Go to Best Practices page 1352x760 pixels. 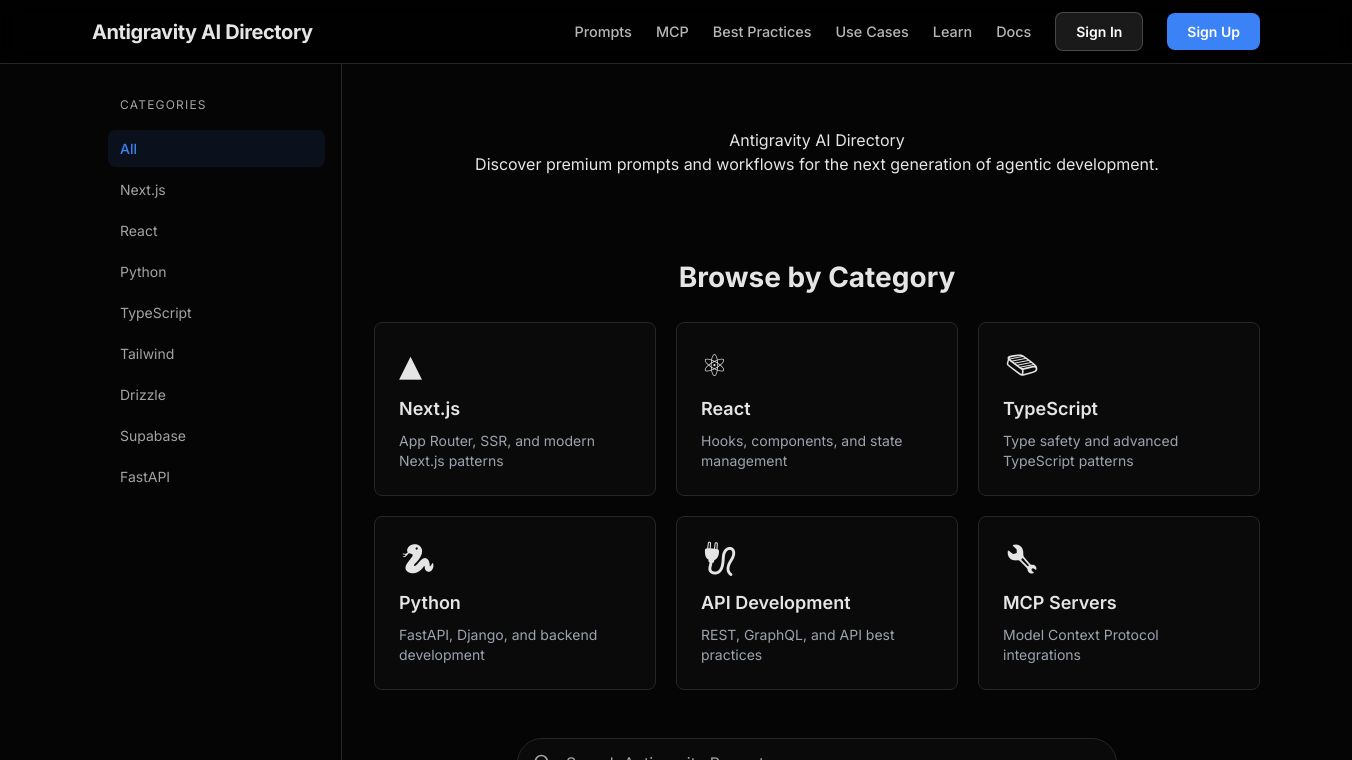pyautogui.click(x=762, y=32)
